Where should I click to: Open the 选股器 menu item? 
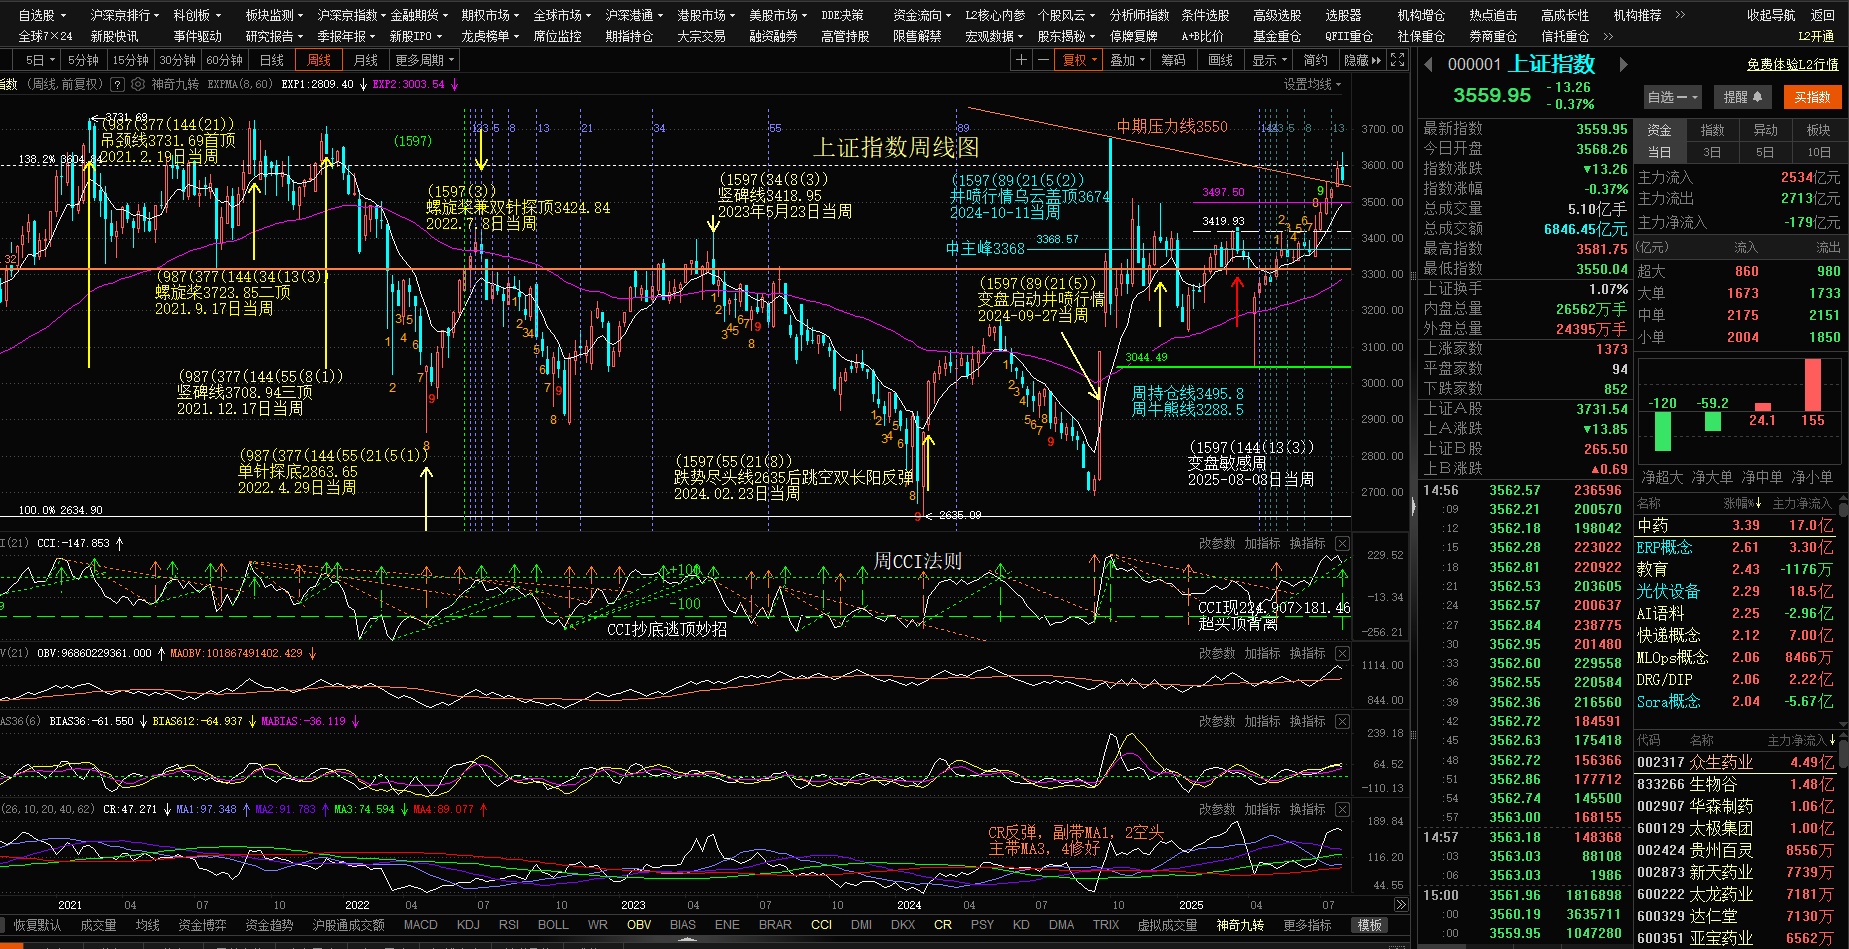[x=1343, y=15]
